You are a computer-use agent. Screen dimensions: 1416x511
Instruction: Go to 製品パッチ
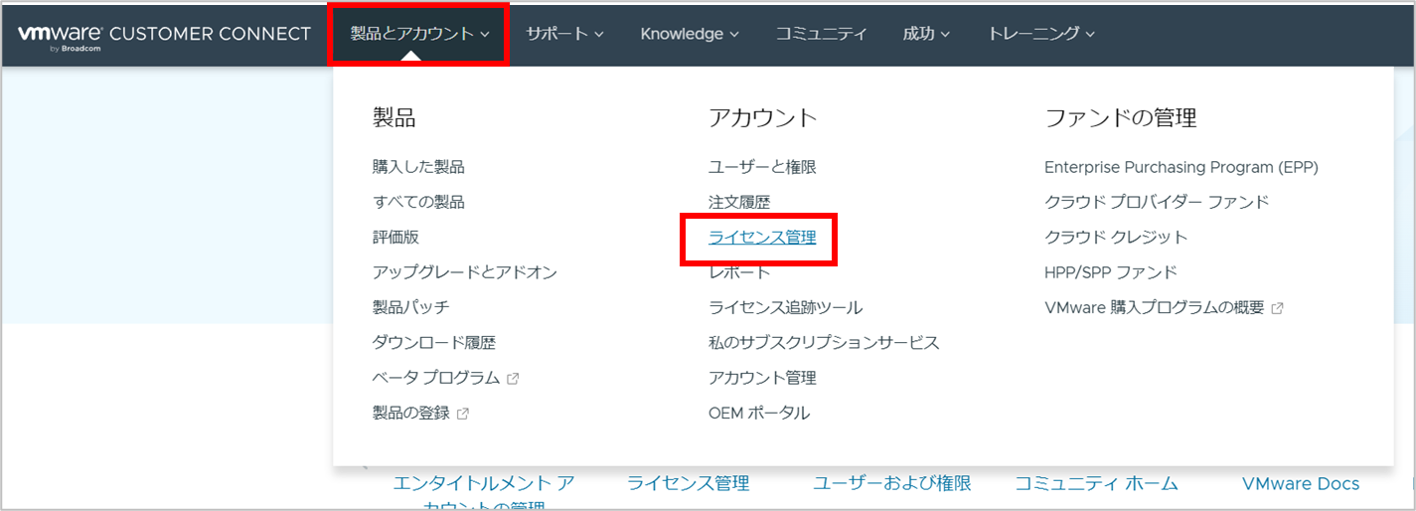tap(411, 307)
